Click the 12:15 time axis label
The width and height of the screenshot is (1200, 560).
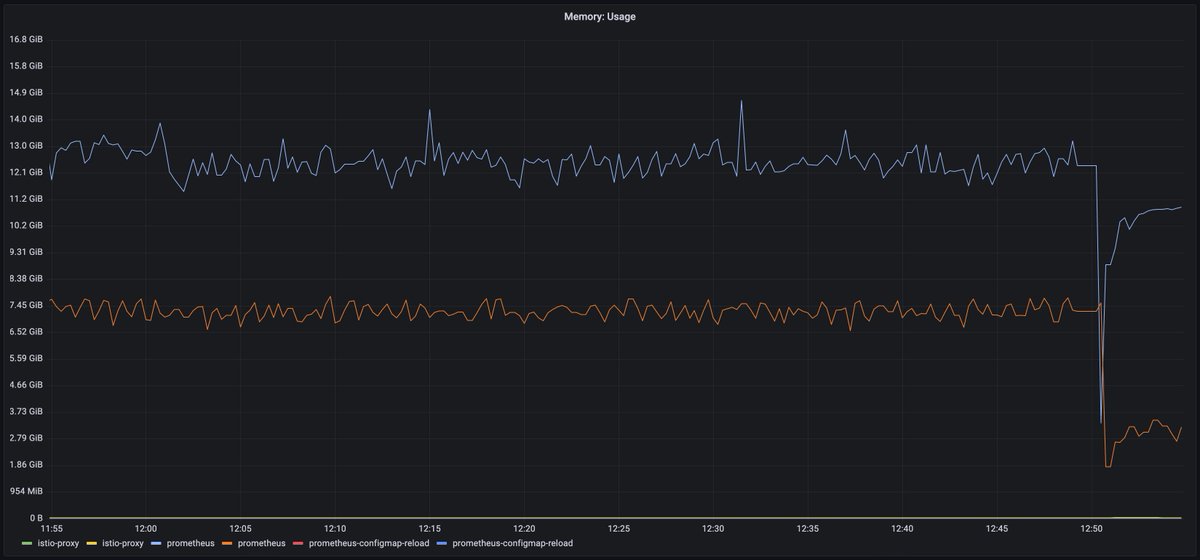430,528
